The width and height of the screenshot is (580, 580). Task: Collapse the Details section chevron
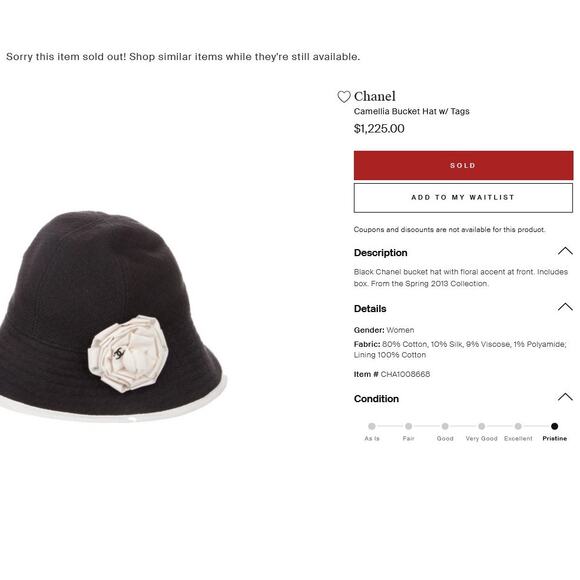(x=565, y=307)
